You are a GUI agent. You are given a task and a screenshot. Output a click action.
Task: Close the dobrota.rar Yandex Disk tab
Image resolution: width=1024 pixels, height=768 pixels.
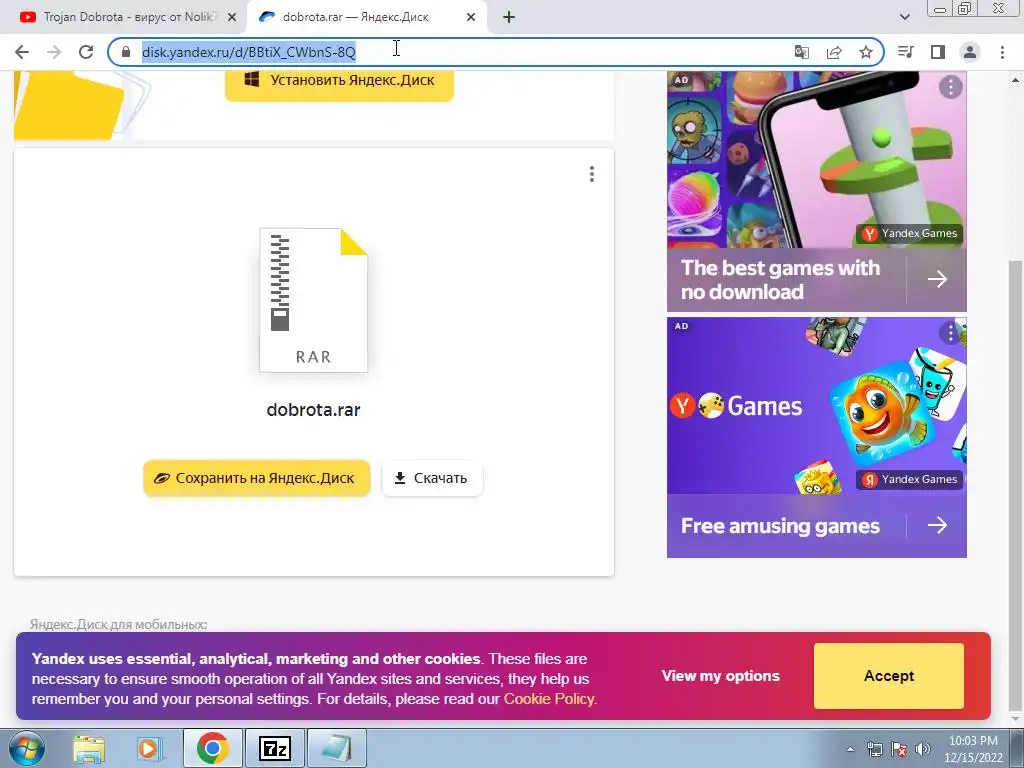(471, 18)
